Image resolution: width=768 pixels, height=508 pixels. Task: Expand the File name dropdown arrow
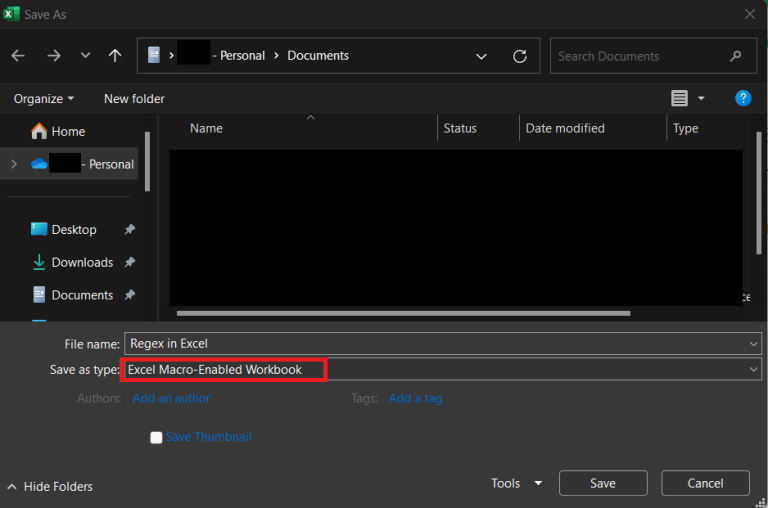(x=753, y=344)
